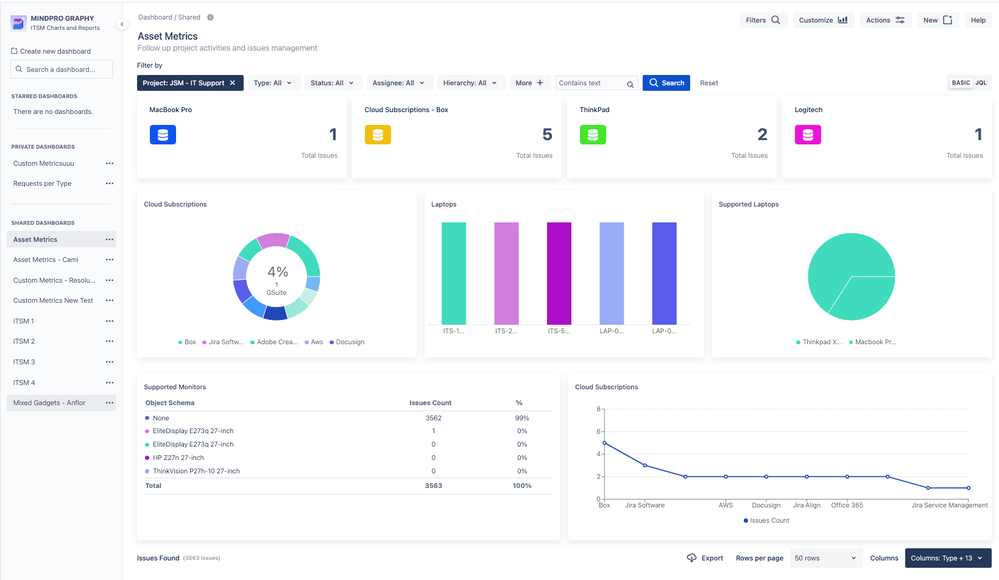Open options menu for Custom Metricsuuu dashboard
Viewport: 999px width, 580px height.
(x=110, y=163)
